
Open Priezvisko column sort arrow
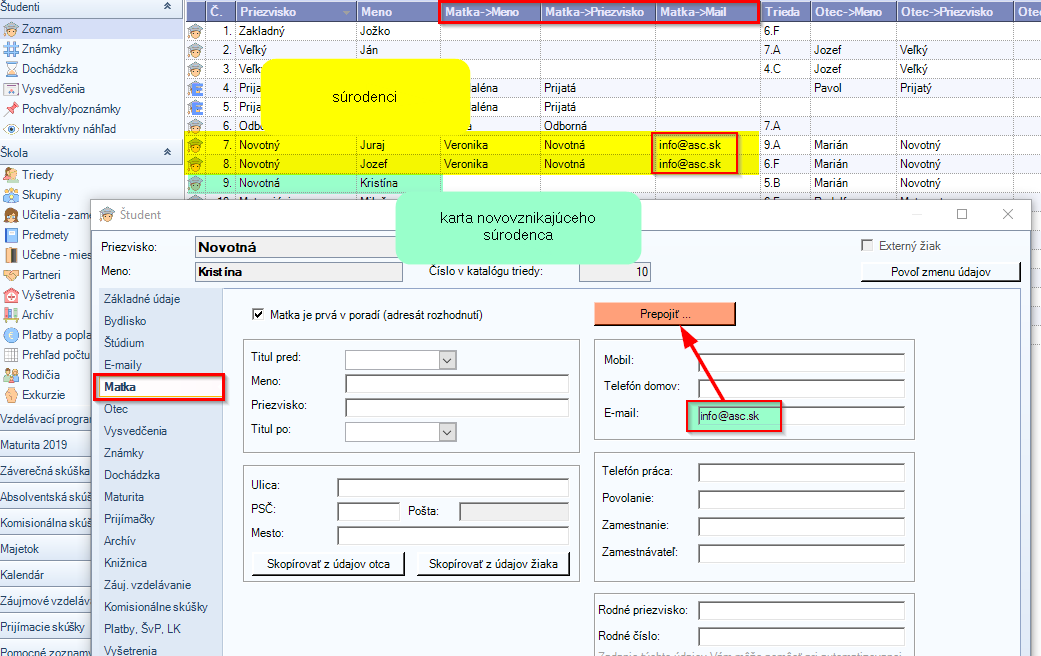[347, 12]
